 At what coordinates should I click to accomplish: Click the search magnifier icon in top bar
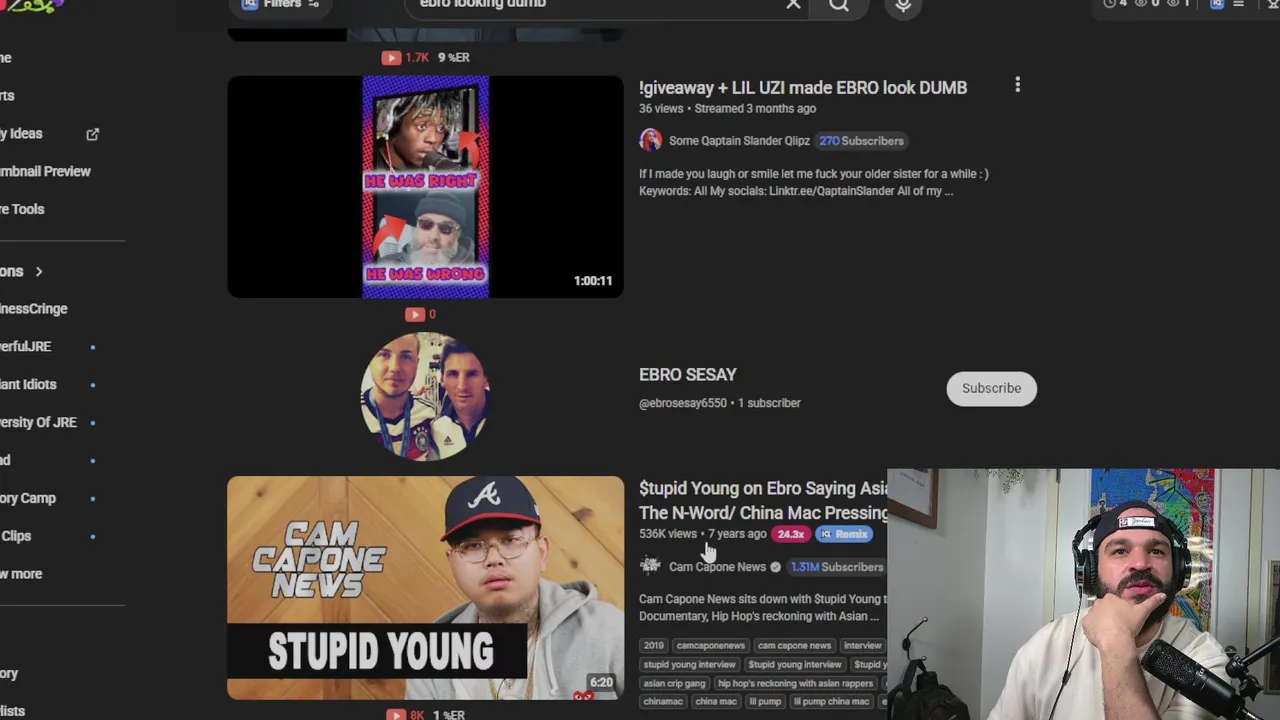(x=839, y=5)
